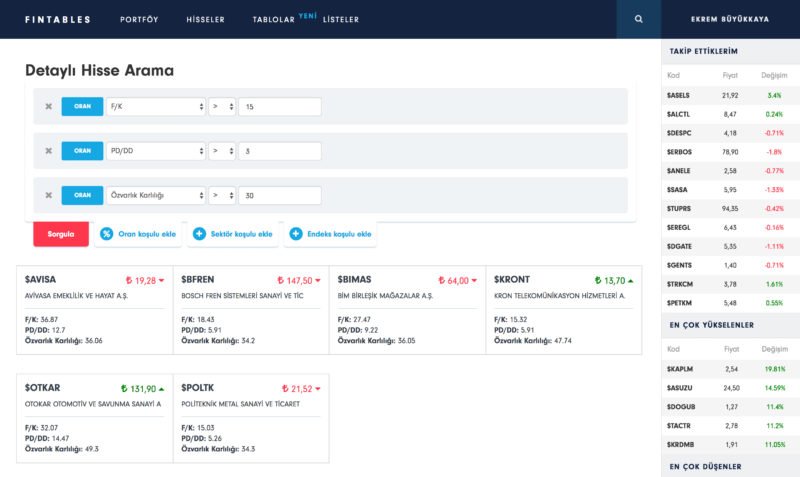Open the $BIMAS stock result card
The image size is (800, 477).
[406, 310]
